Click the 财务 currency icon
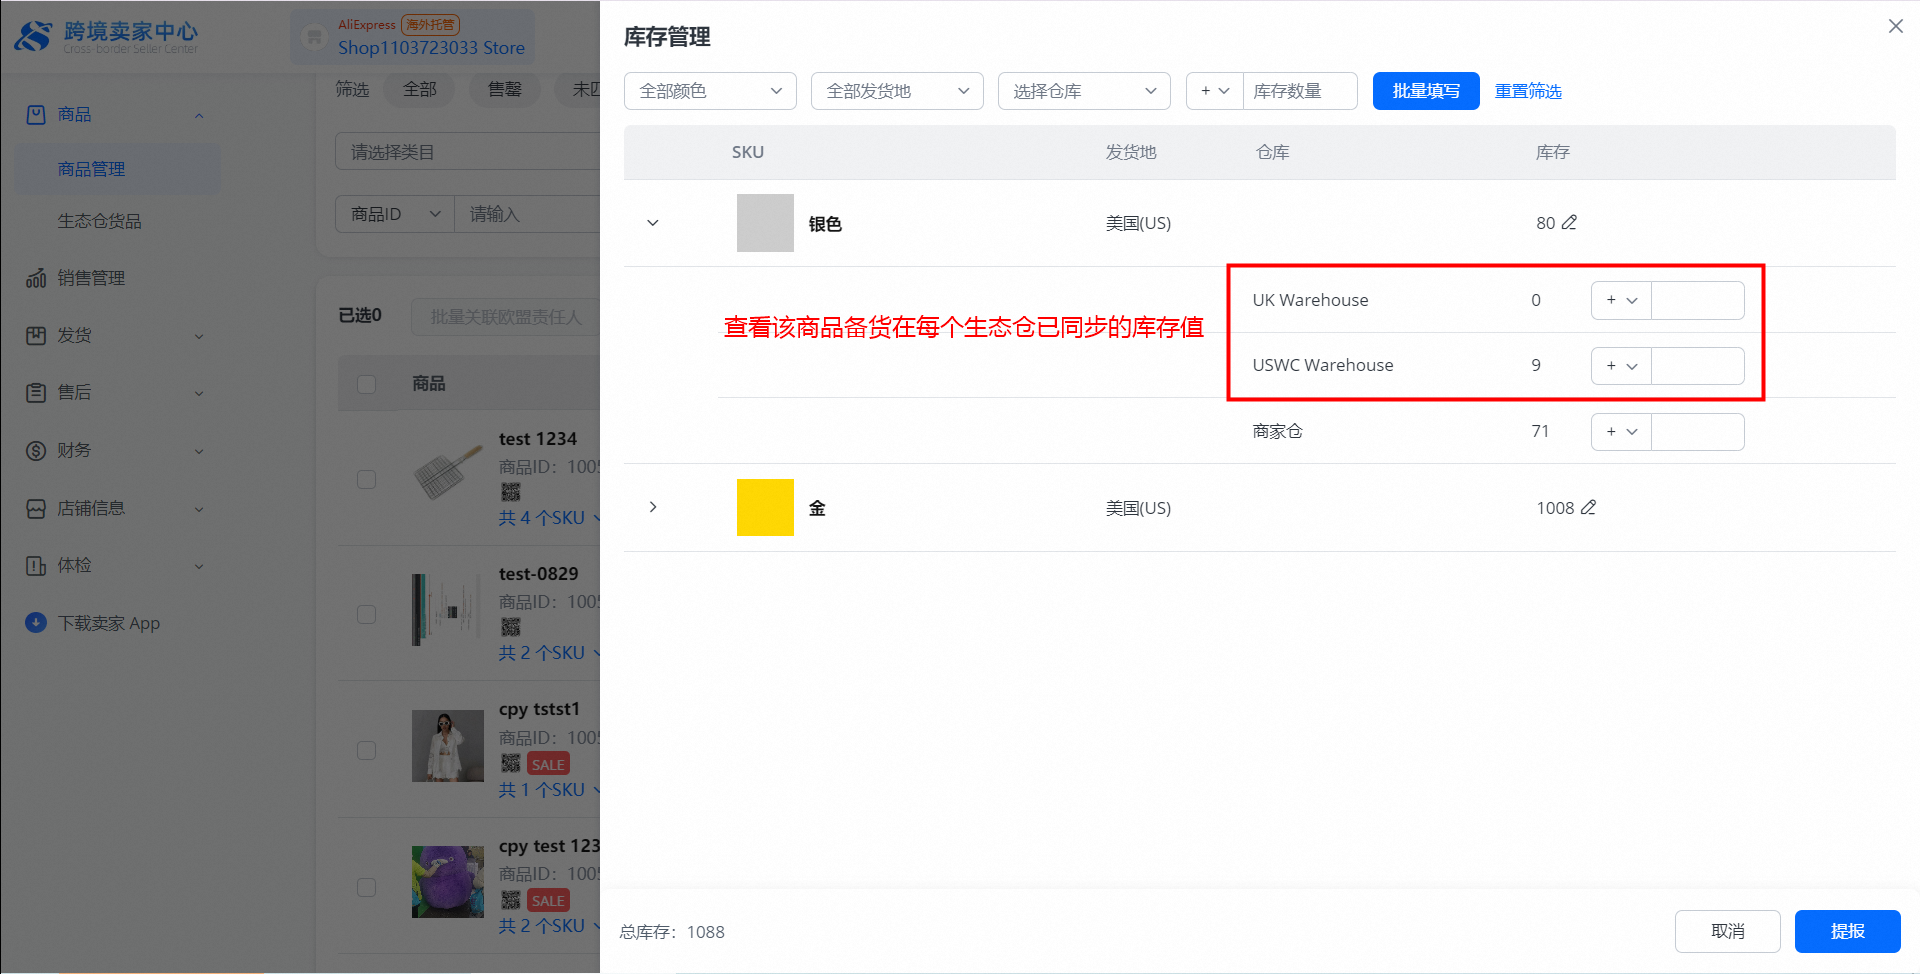The height and width of the screenshot is (974, 1920). [36, 451]
